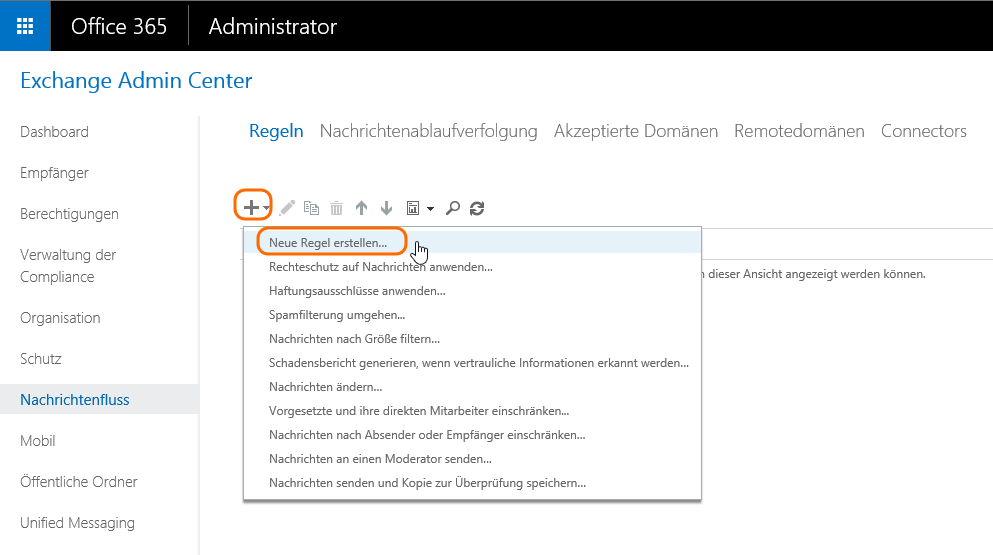The height and width of the screenshot is (555, 993).
Task: Expand the report icon dropdown arrow
Action: point(430,208)
